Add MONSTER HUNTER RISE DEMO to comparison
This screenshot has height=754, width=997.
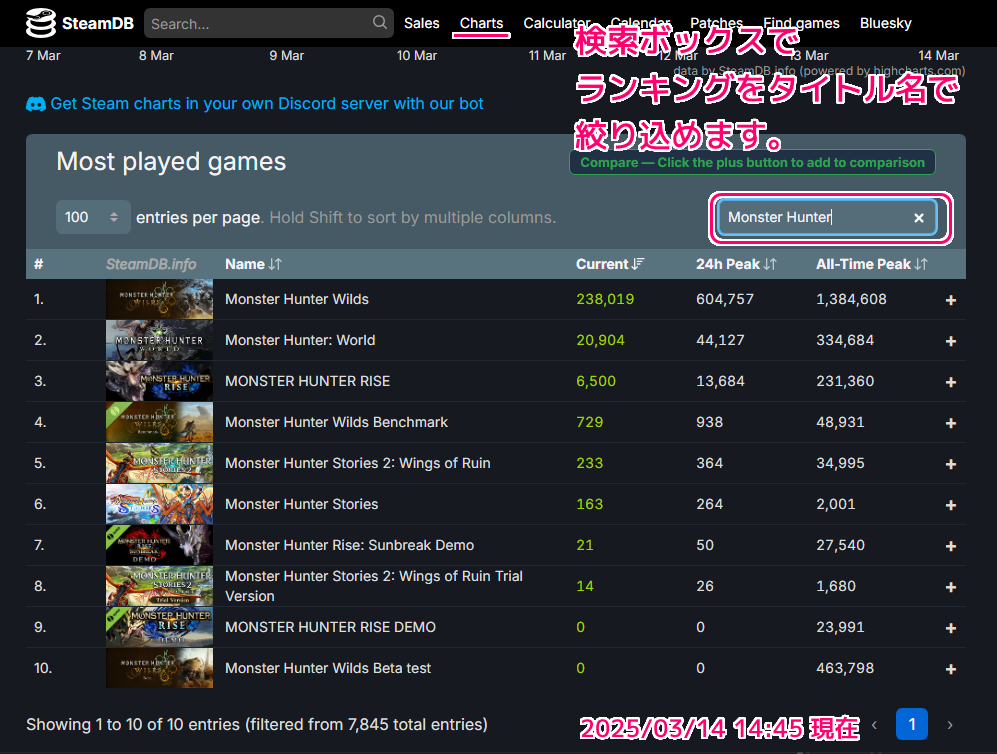(951, 628)
